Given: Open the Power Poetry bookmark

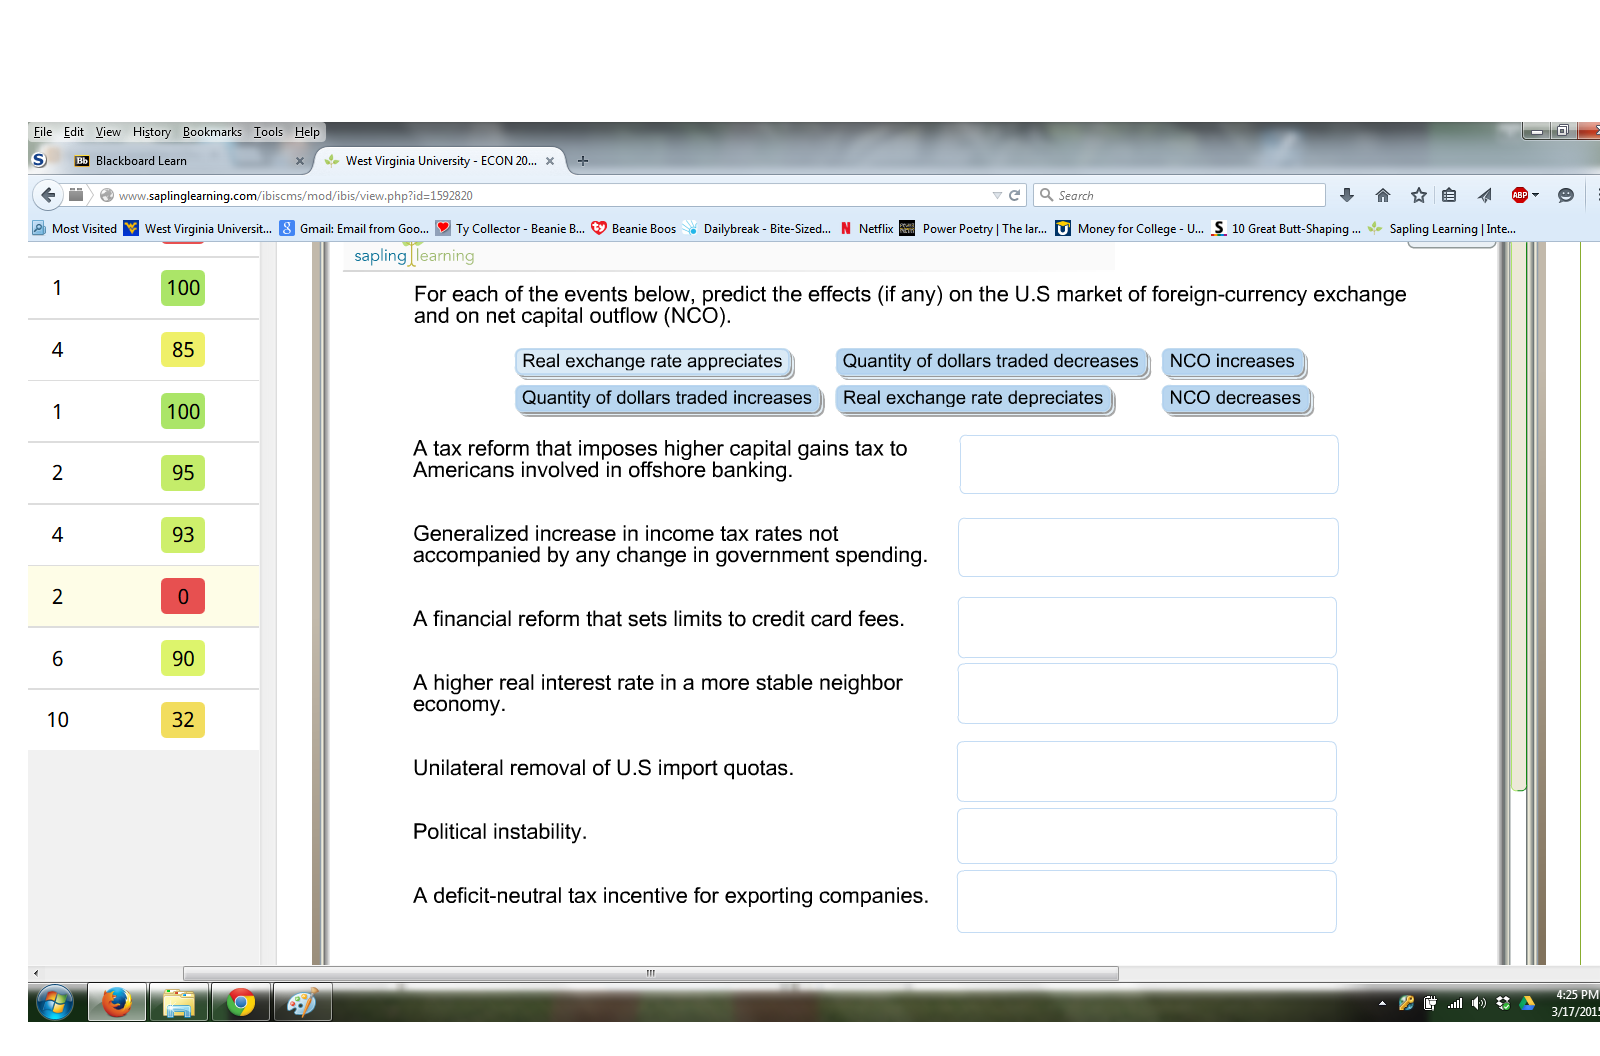Looking at the screenshot, I should 974,229.
